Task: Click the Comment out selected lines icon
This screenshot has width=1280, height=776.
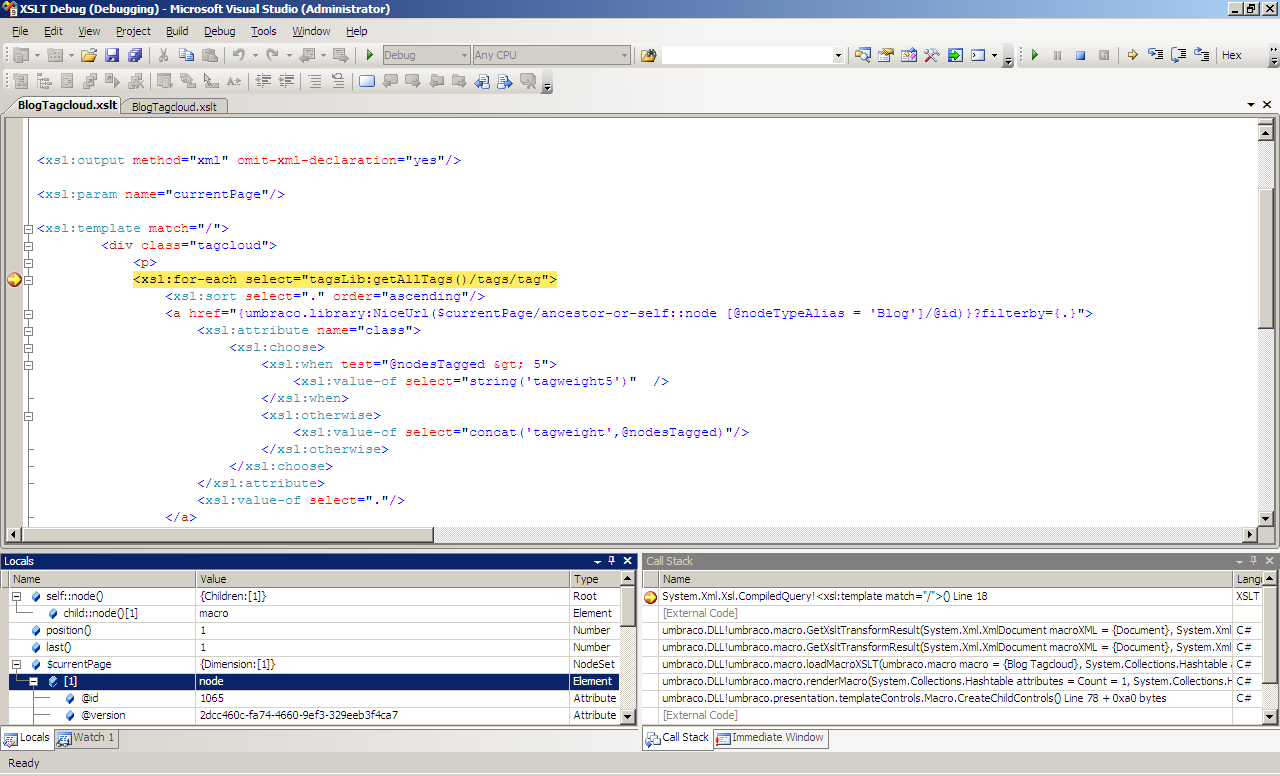Action: 314,81
